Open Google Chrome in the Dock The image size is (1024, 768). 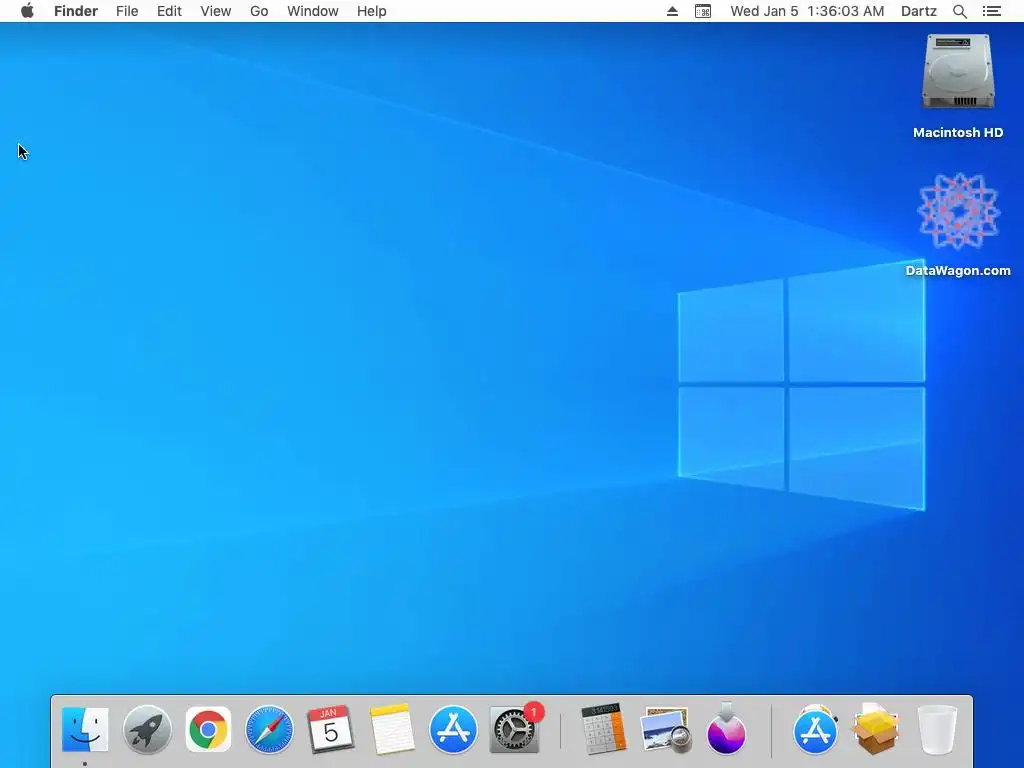click(208, 729)
